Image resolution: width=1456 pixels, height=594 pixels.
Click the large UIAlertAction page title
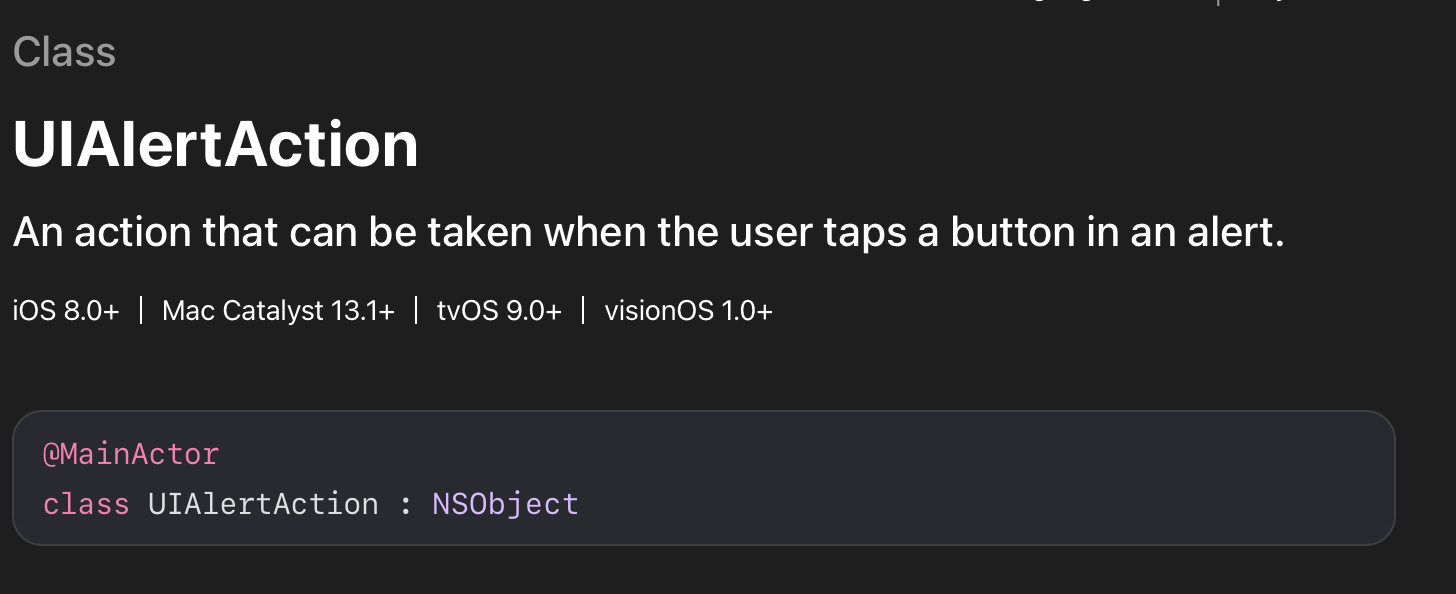[x=215, y=145]
